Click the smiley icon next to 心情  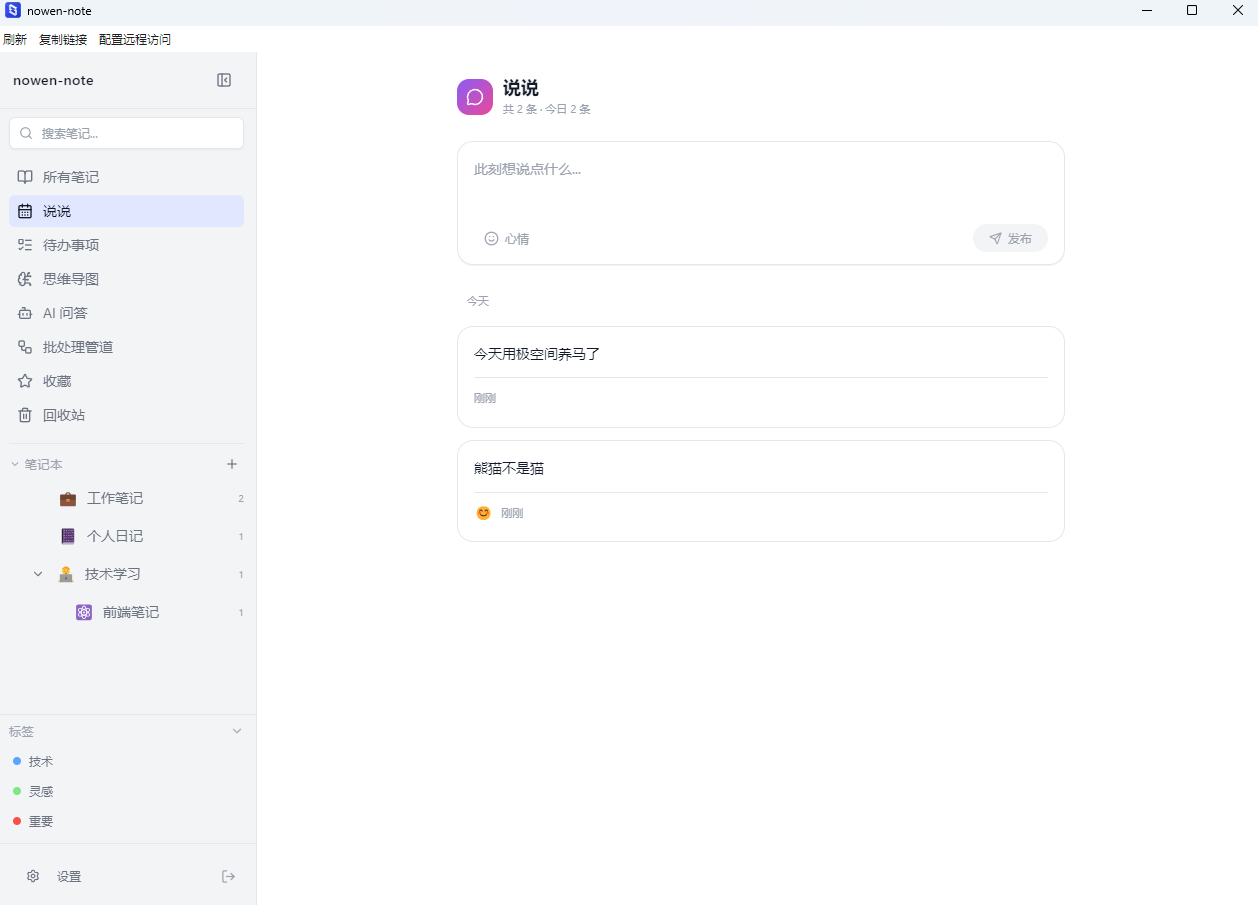pyautogui.click(x=491, y=239)
